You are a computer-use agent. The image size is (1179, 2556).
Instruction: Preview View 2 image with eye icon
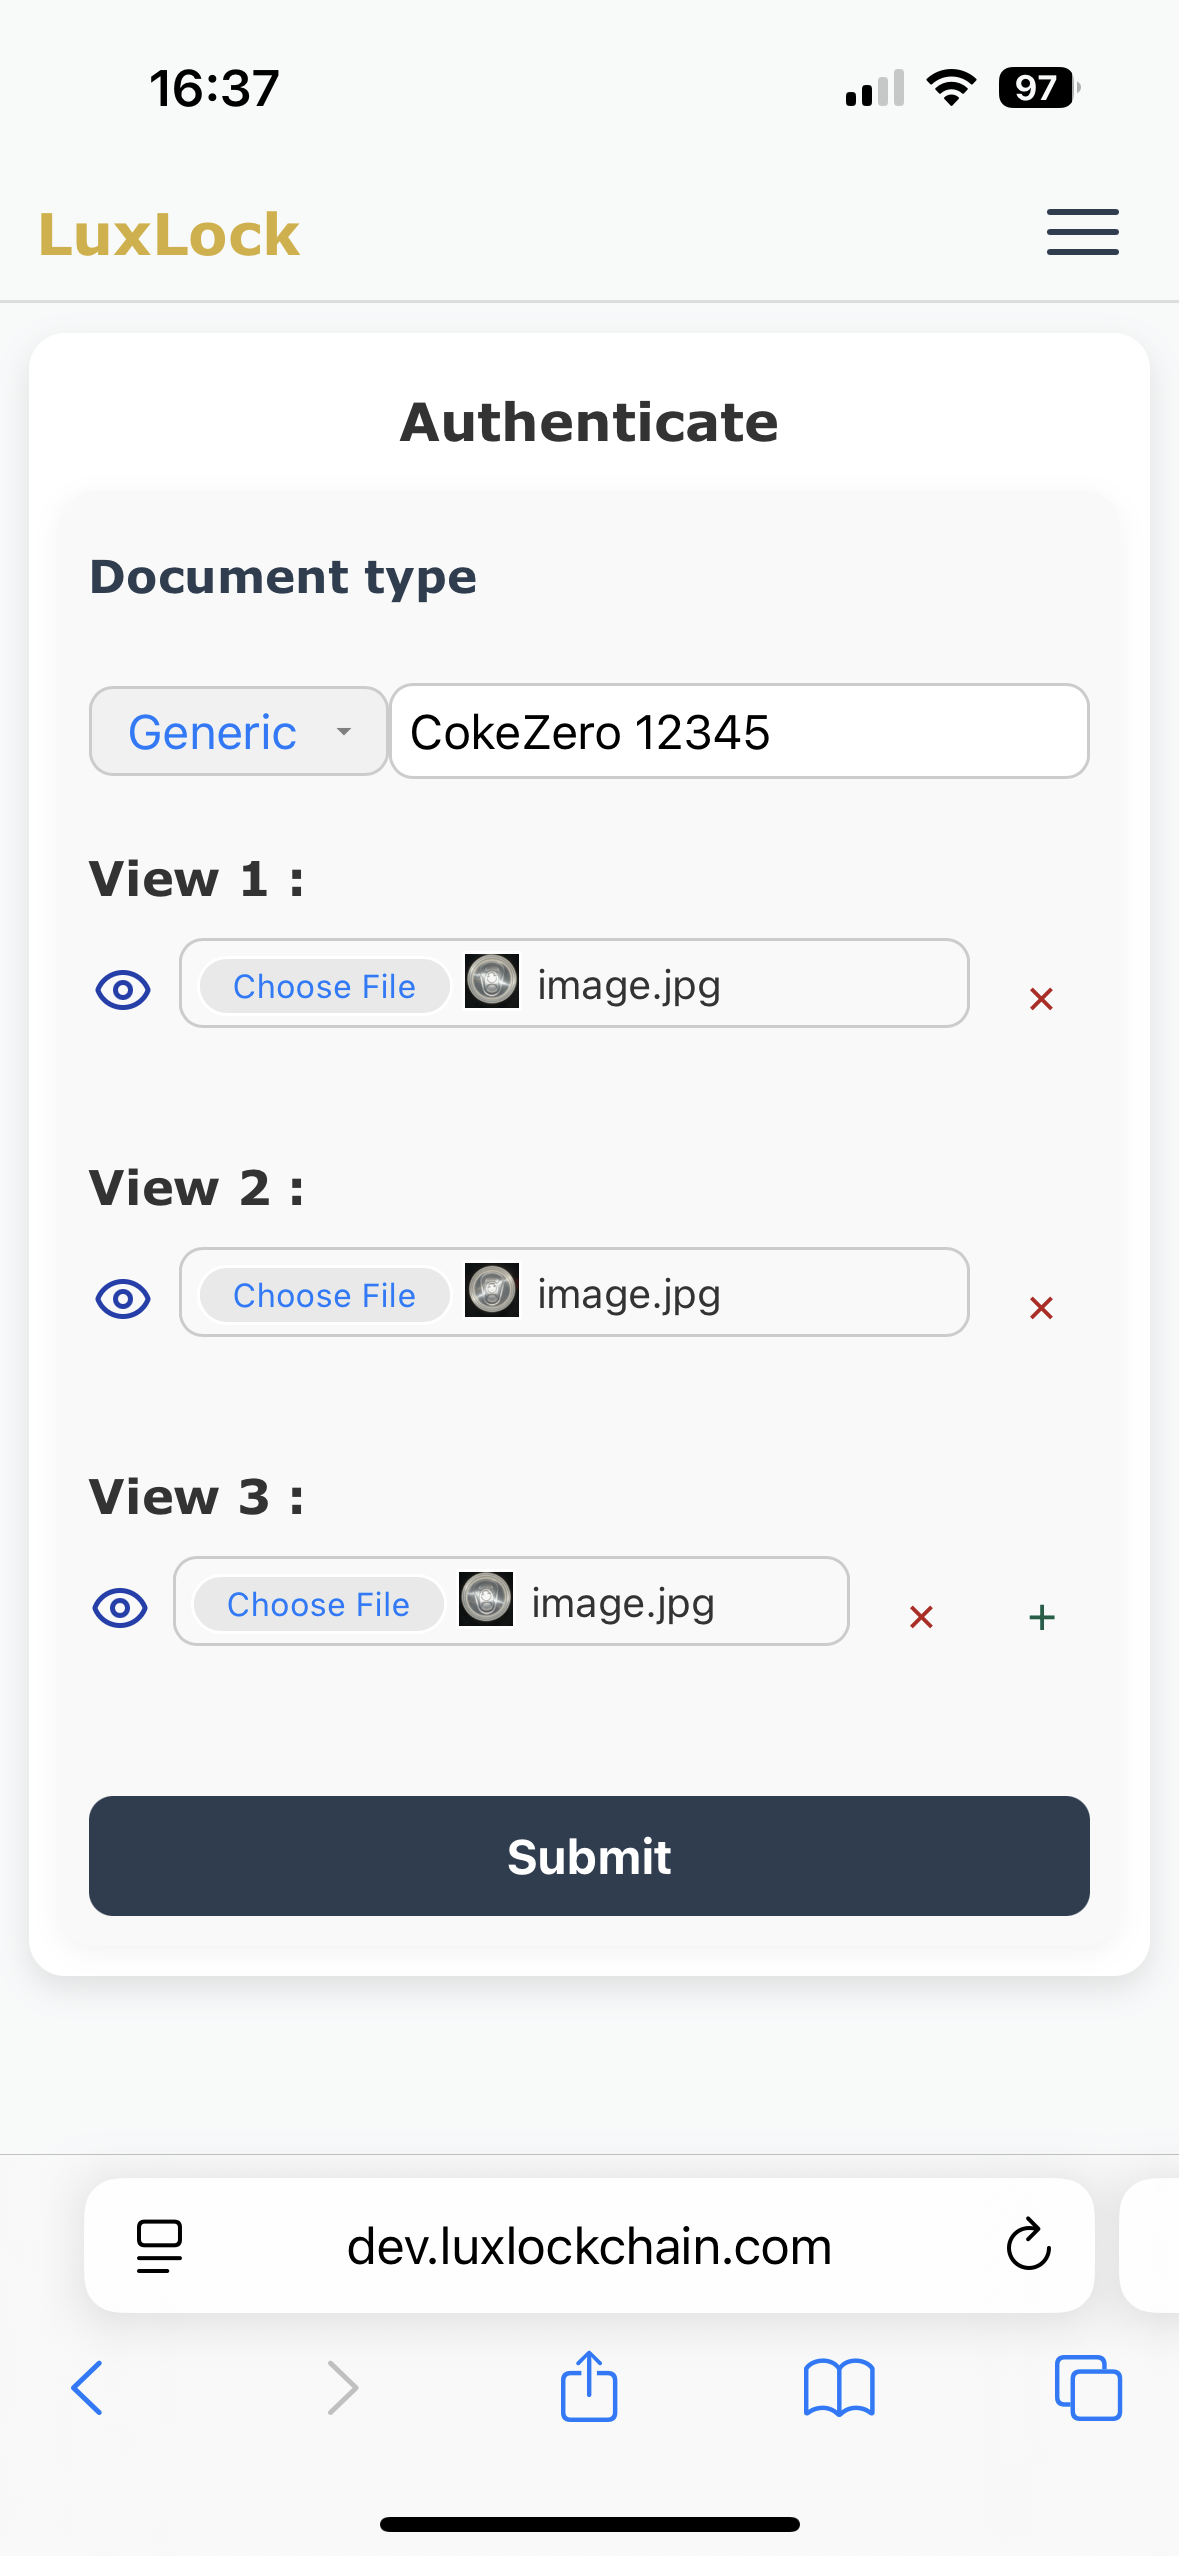(x=123, y=1299)
